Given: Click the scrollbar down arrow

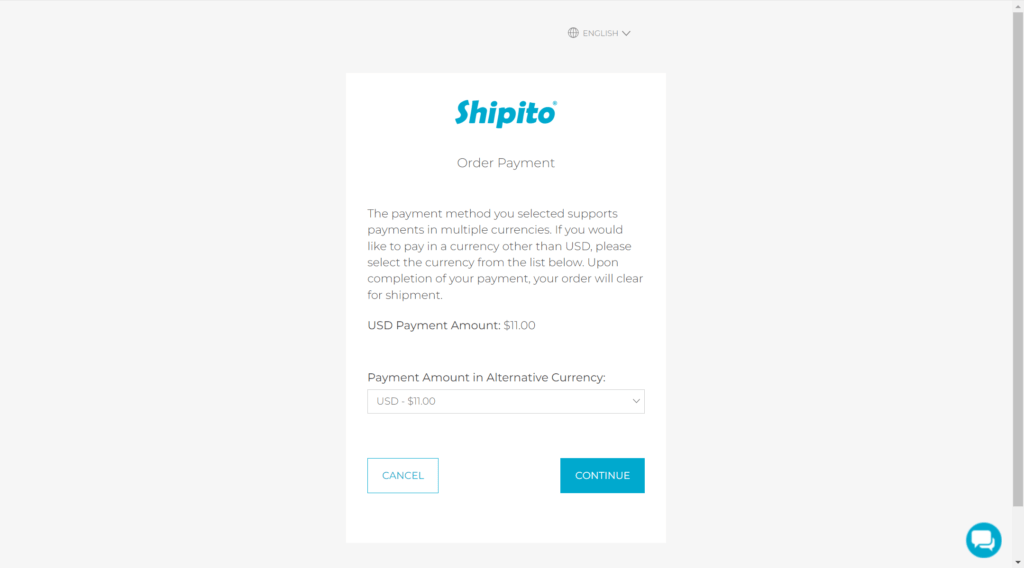Looking at the screenshot, I should 1018,562.
